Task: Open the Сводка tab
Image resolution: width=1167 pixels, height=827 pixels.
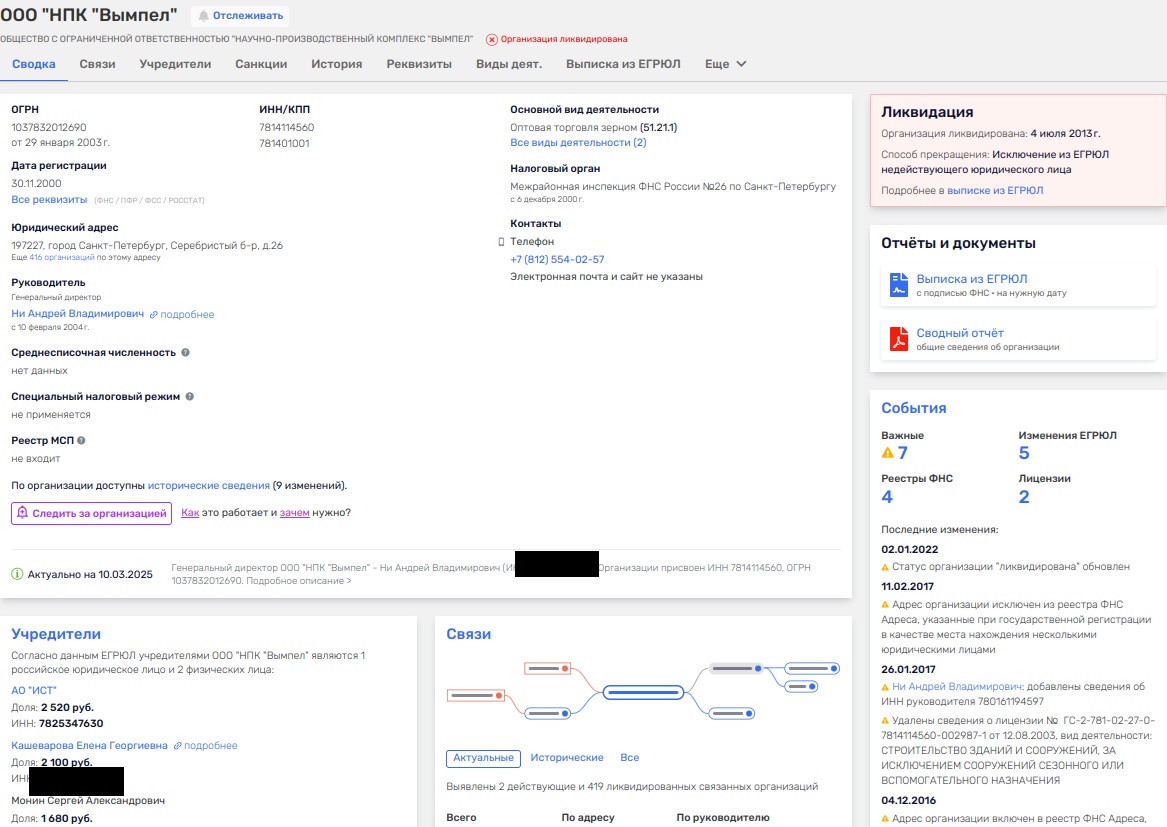Action: coord(33,64)
